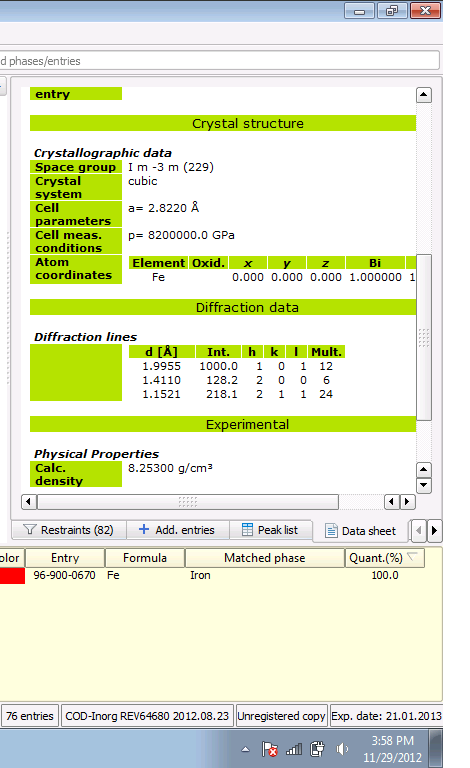Click the Exp. date status field
This screenshot has width=470, height=768.
[x=386, y=716]
